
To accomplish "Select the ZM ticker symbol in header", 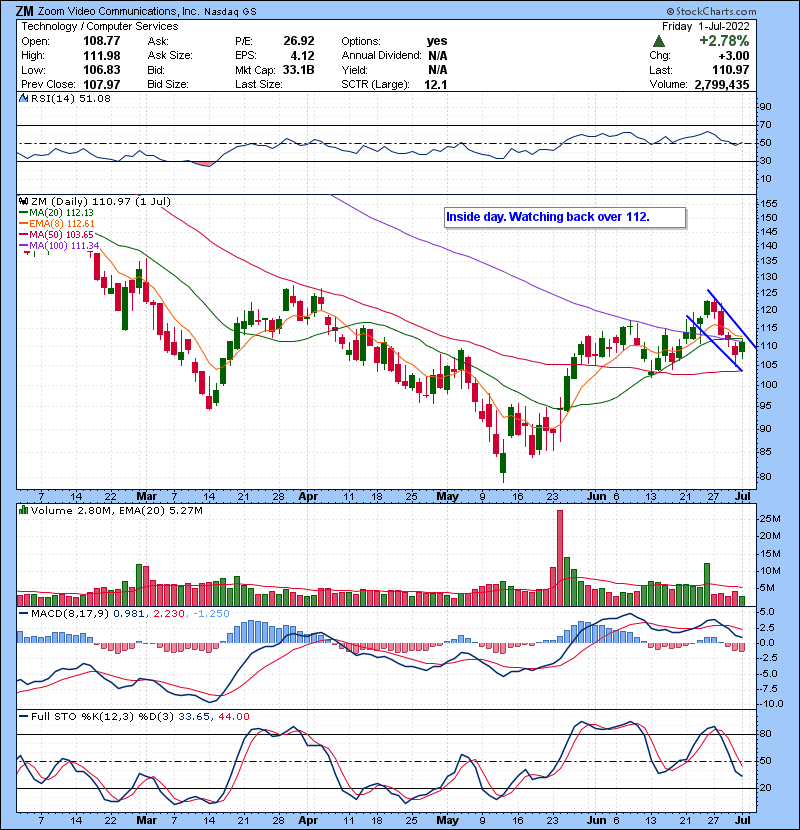I will 24,11.
